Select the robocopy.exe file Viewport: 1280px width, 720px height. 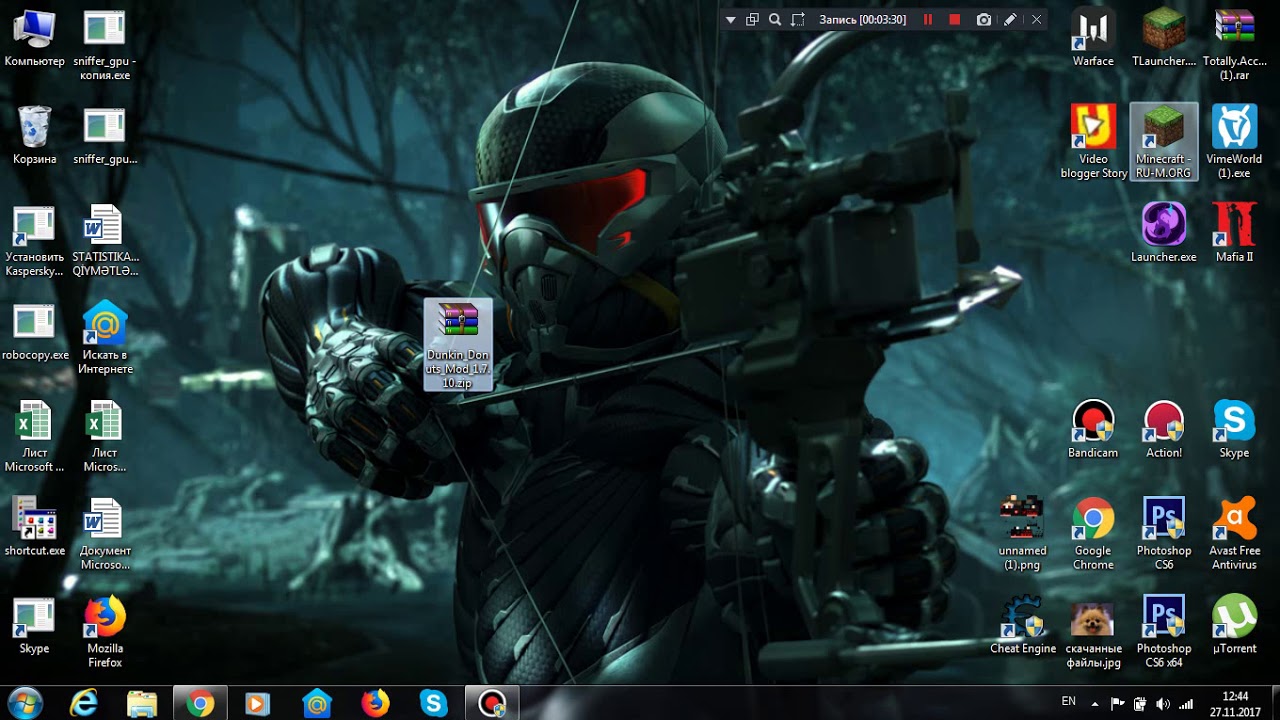(34, 332)
